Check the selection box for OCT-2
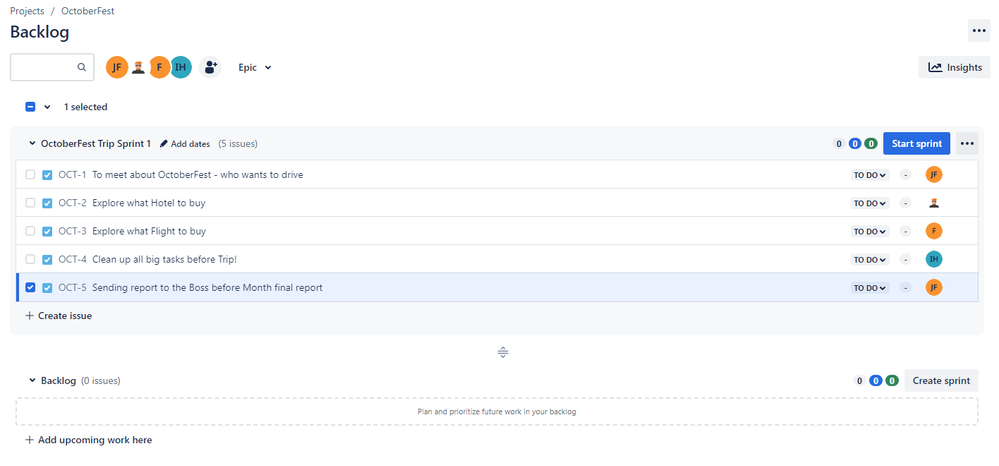Image resolution: width=999 pixels, height=466 pixels. click(30, 203)
